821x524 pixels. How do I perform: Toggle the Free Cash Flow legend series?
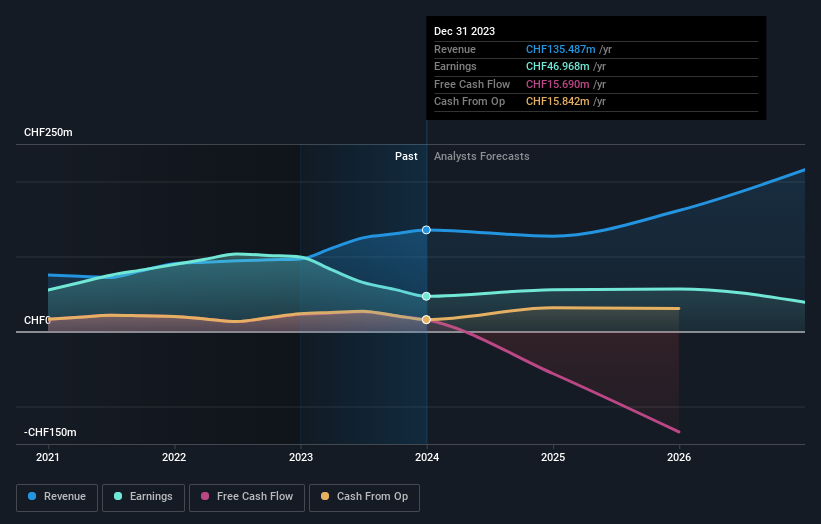point(247,497)
